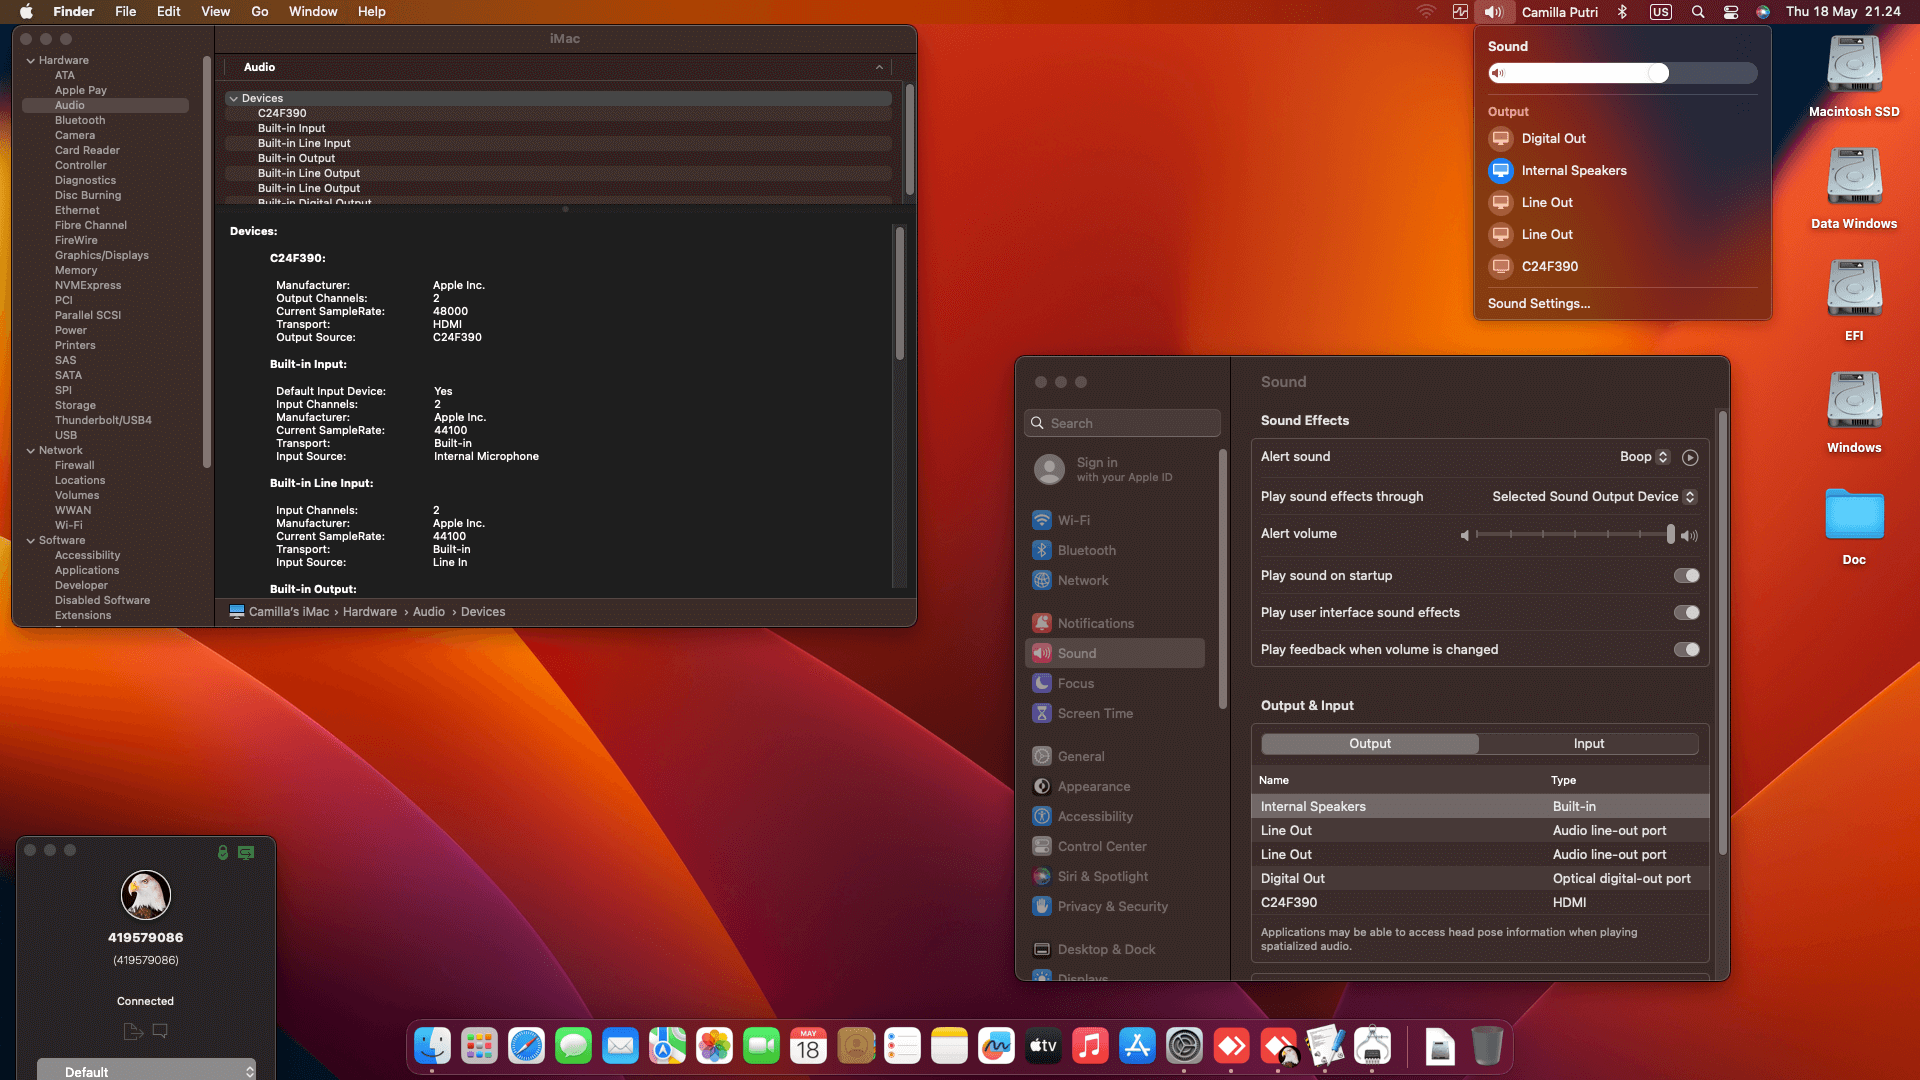The width and height of the screenshot is (1920, 1080).
Task: Toggle Play sound on startup switch
Action: click(x=1686, y=575)
